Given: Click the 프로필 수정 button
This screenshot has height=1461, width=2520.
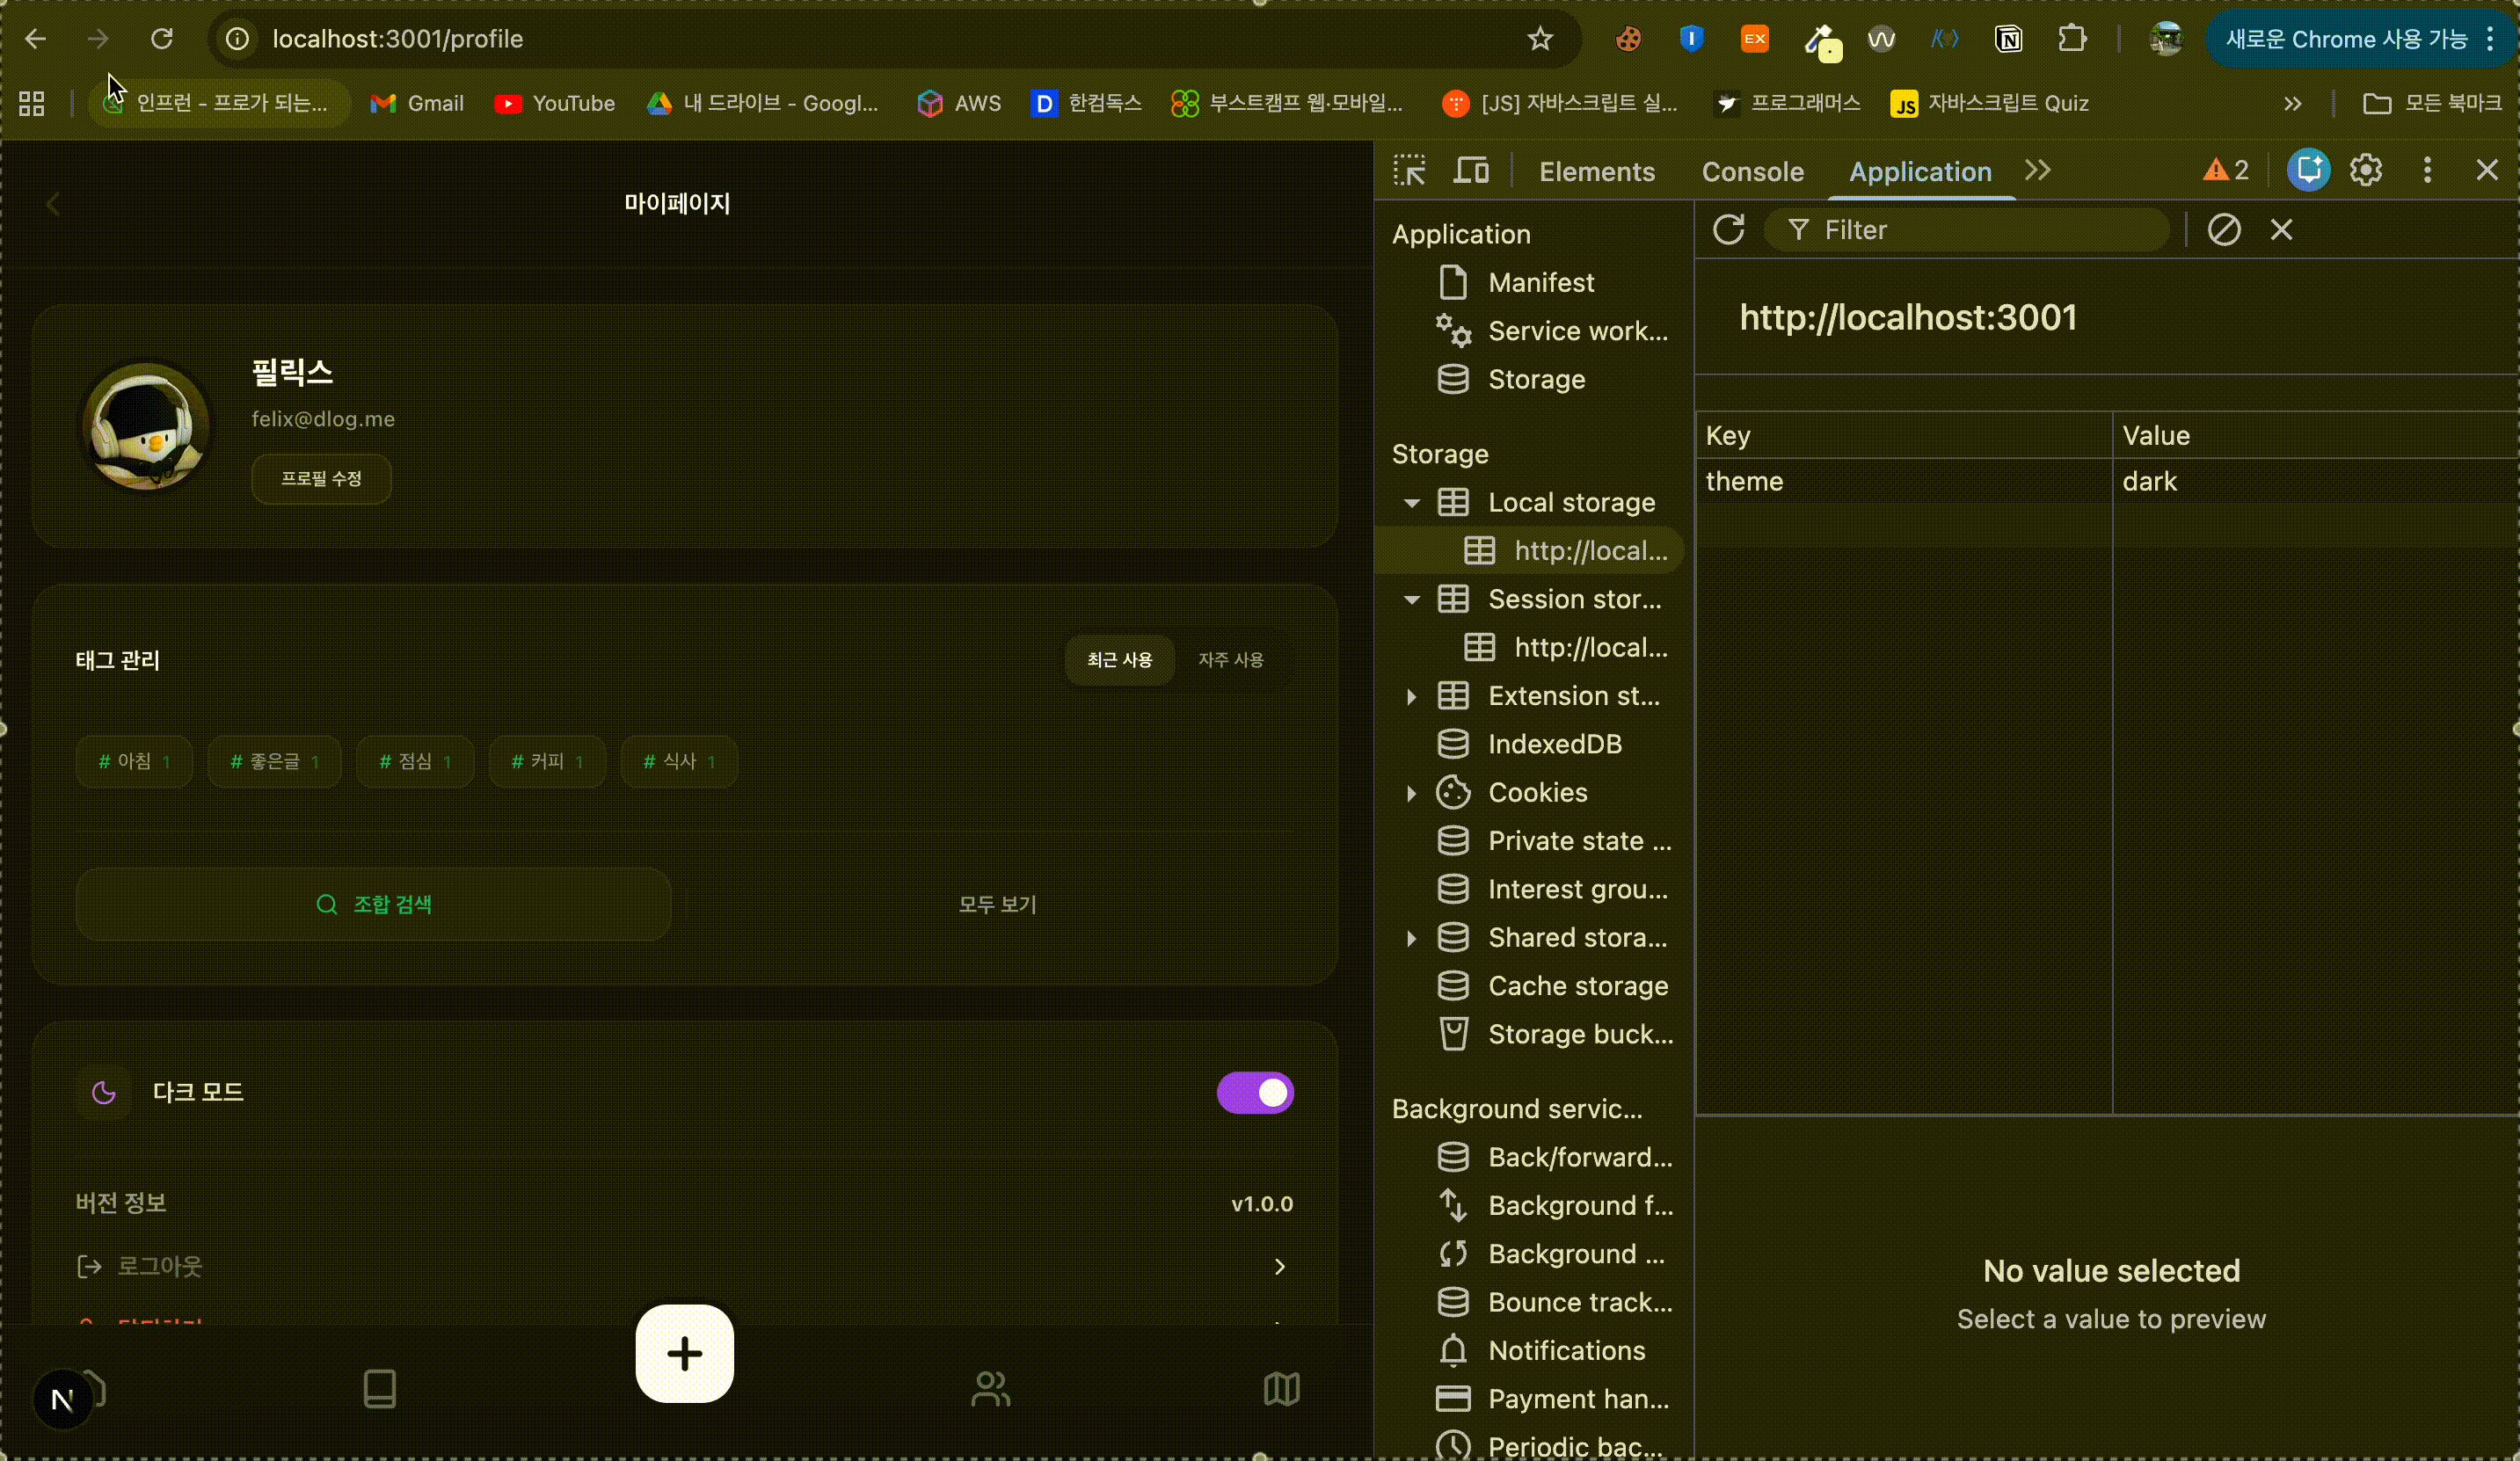Looking at the screenshot, I should point(321,479).
